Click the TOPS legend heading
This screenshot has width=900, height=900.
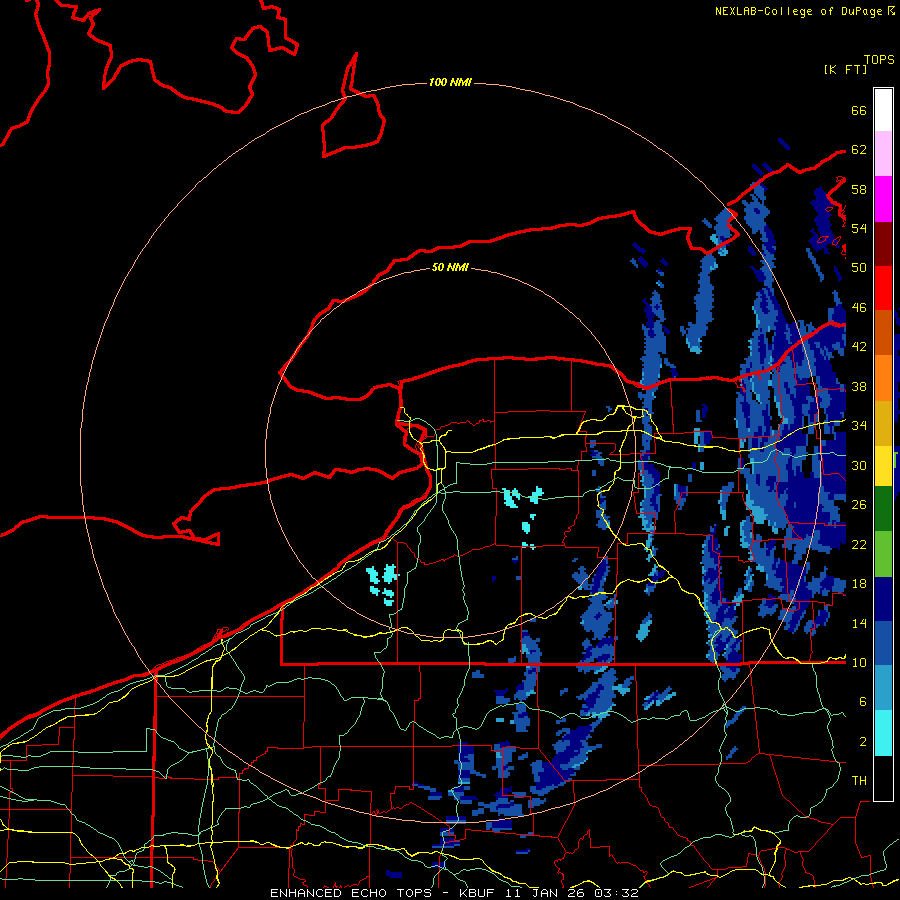(x=879, y=59)
